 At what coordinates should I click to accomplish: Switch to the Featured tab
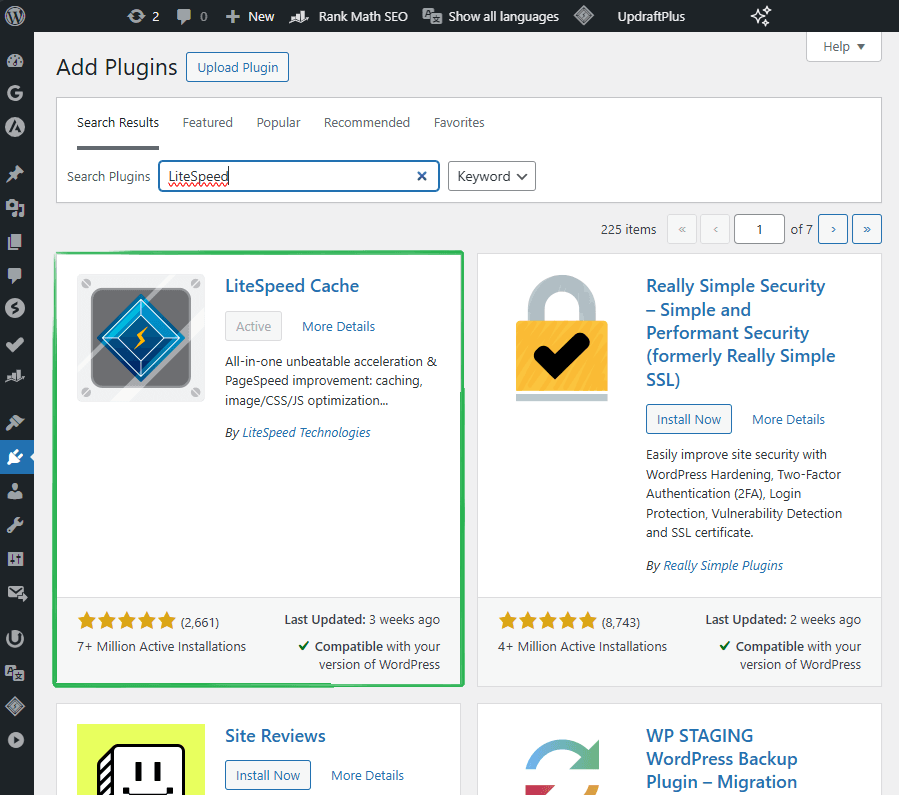click(x=208, y=123)
